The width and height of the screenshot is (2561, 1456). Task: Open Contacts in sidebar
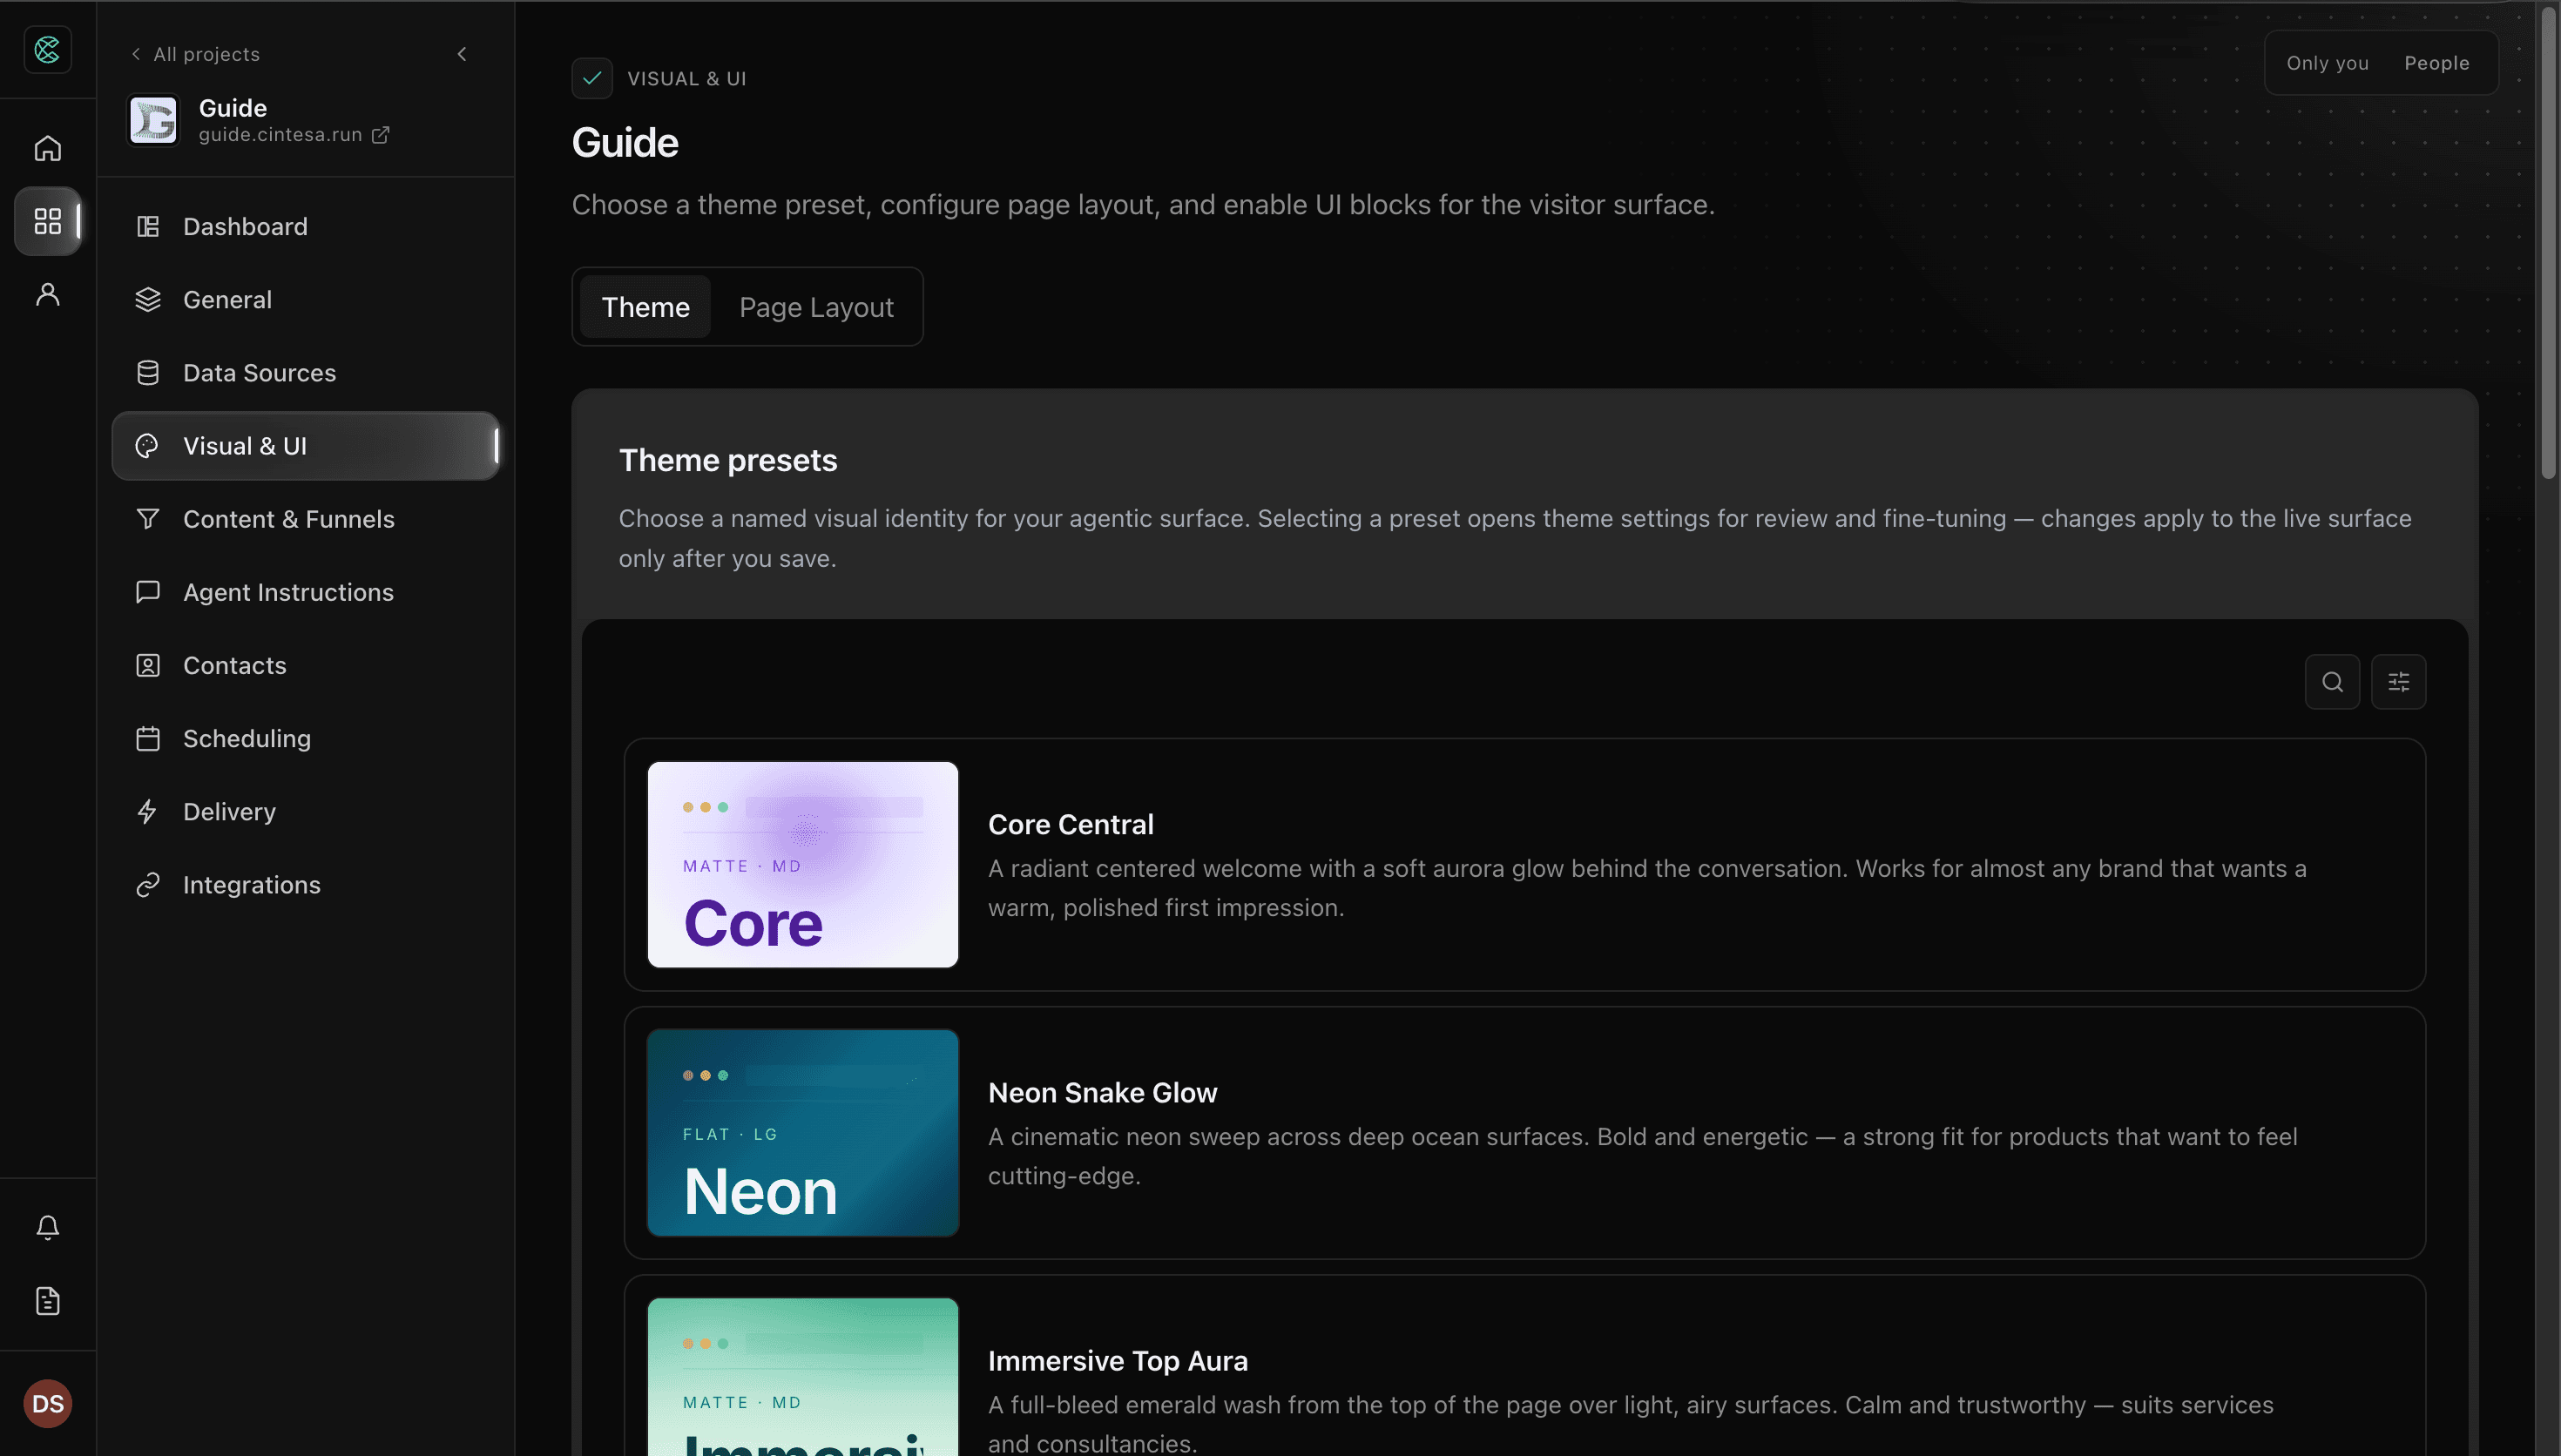(x=306, y=665)
